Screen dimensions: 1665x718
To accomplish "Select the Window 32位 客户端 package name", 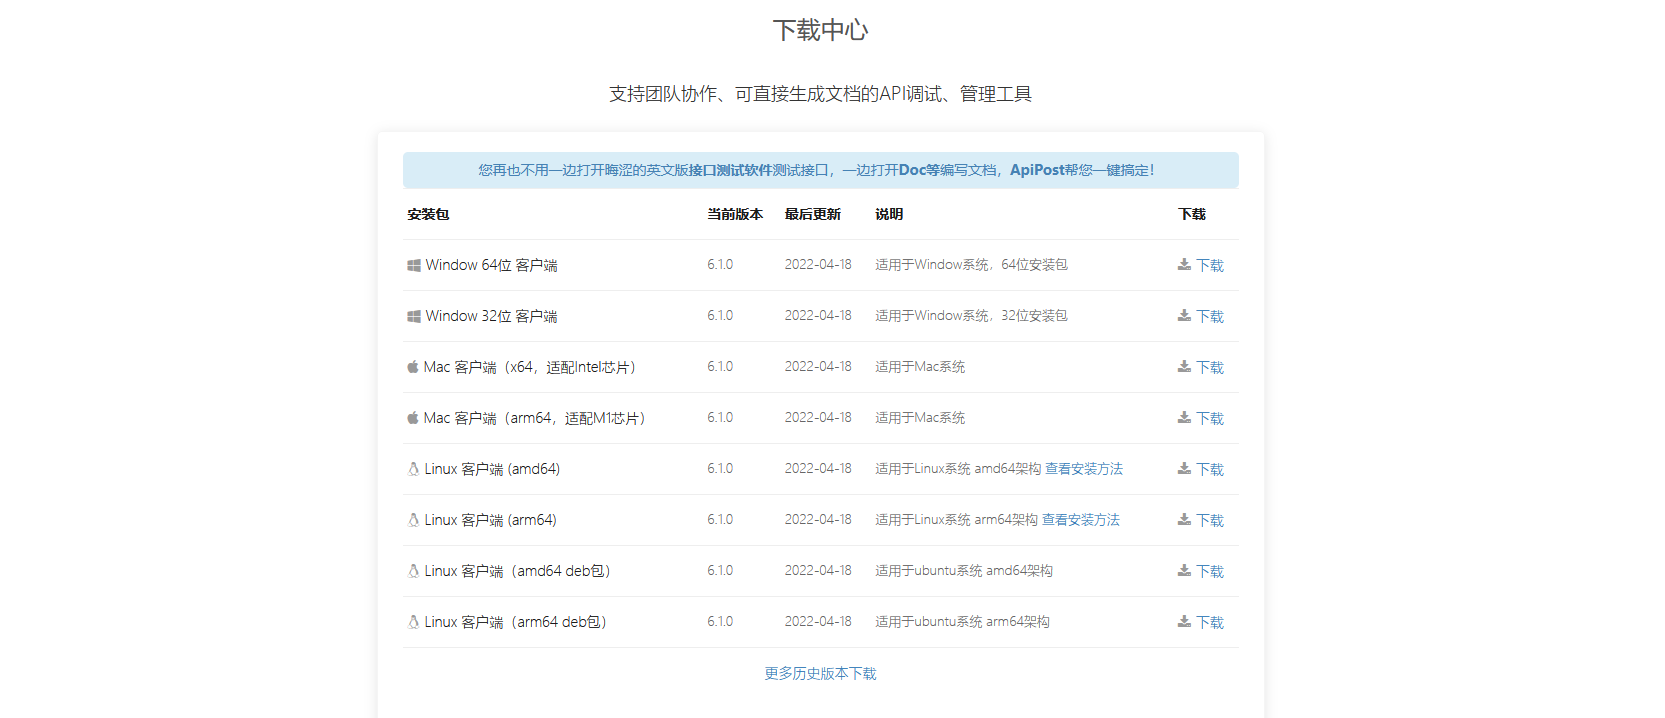I will (491, 316).
